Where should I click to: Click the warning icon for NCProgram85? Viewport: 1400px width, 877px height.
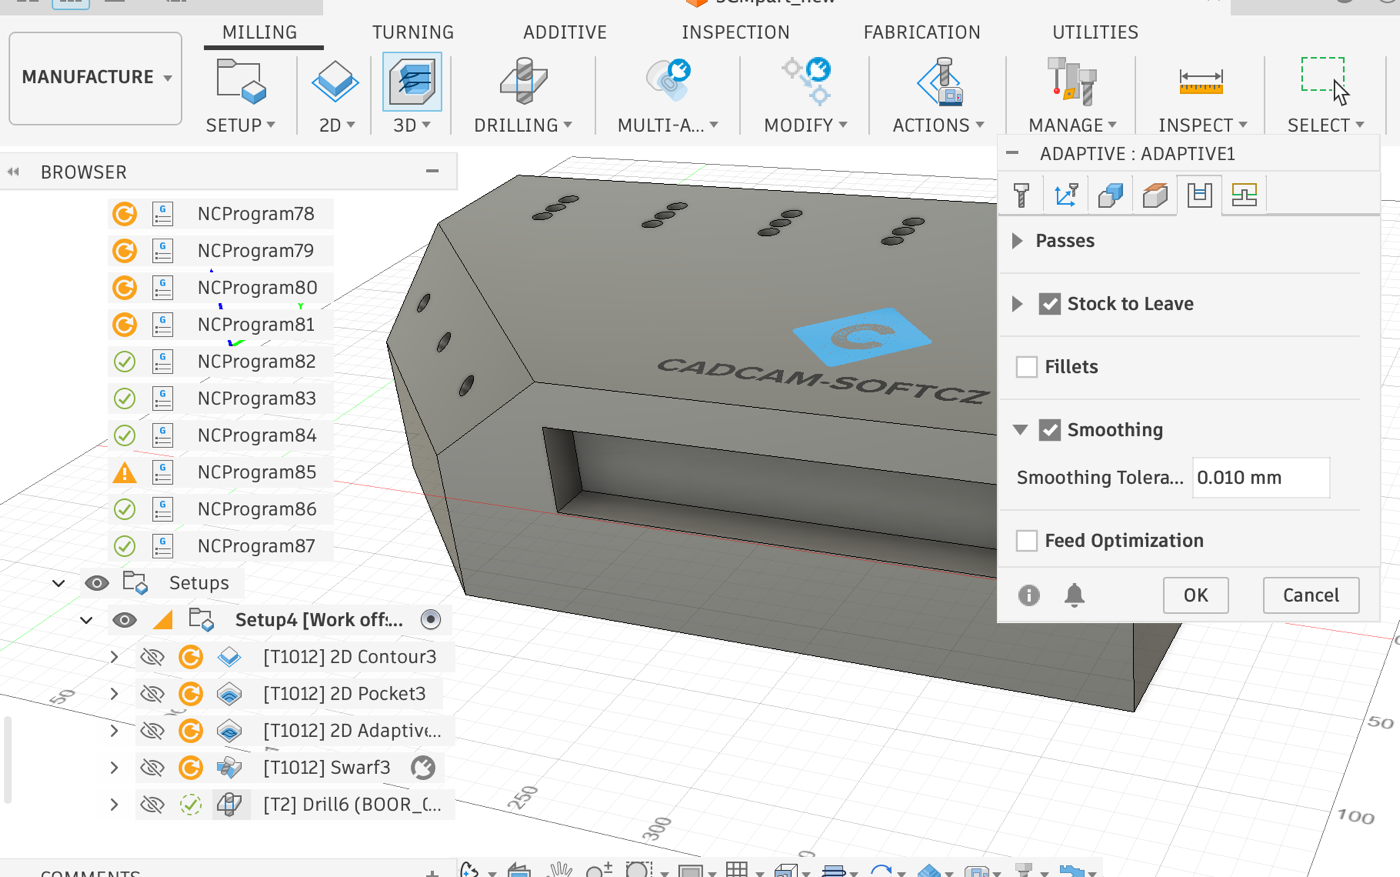[x=124, y=472]
